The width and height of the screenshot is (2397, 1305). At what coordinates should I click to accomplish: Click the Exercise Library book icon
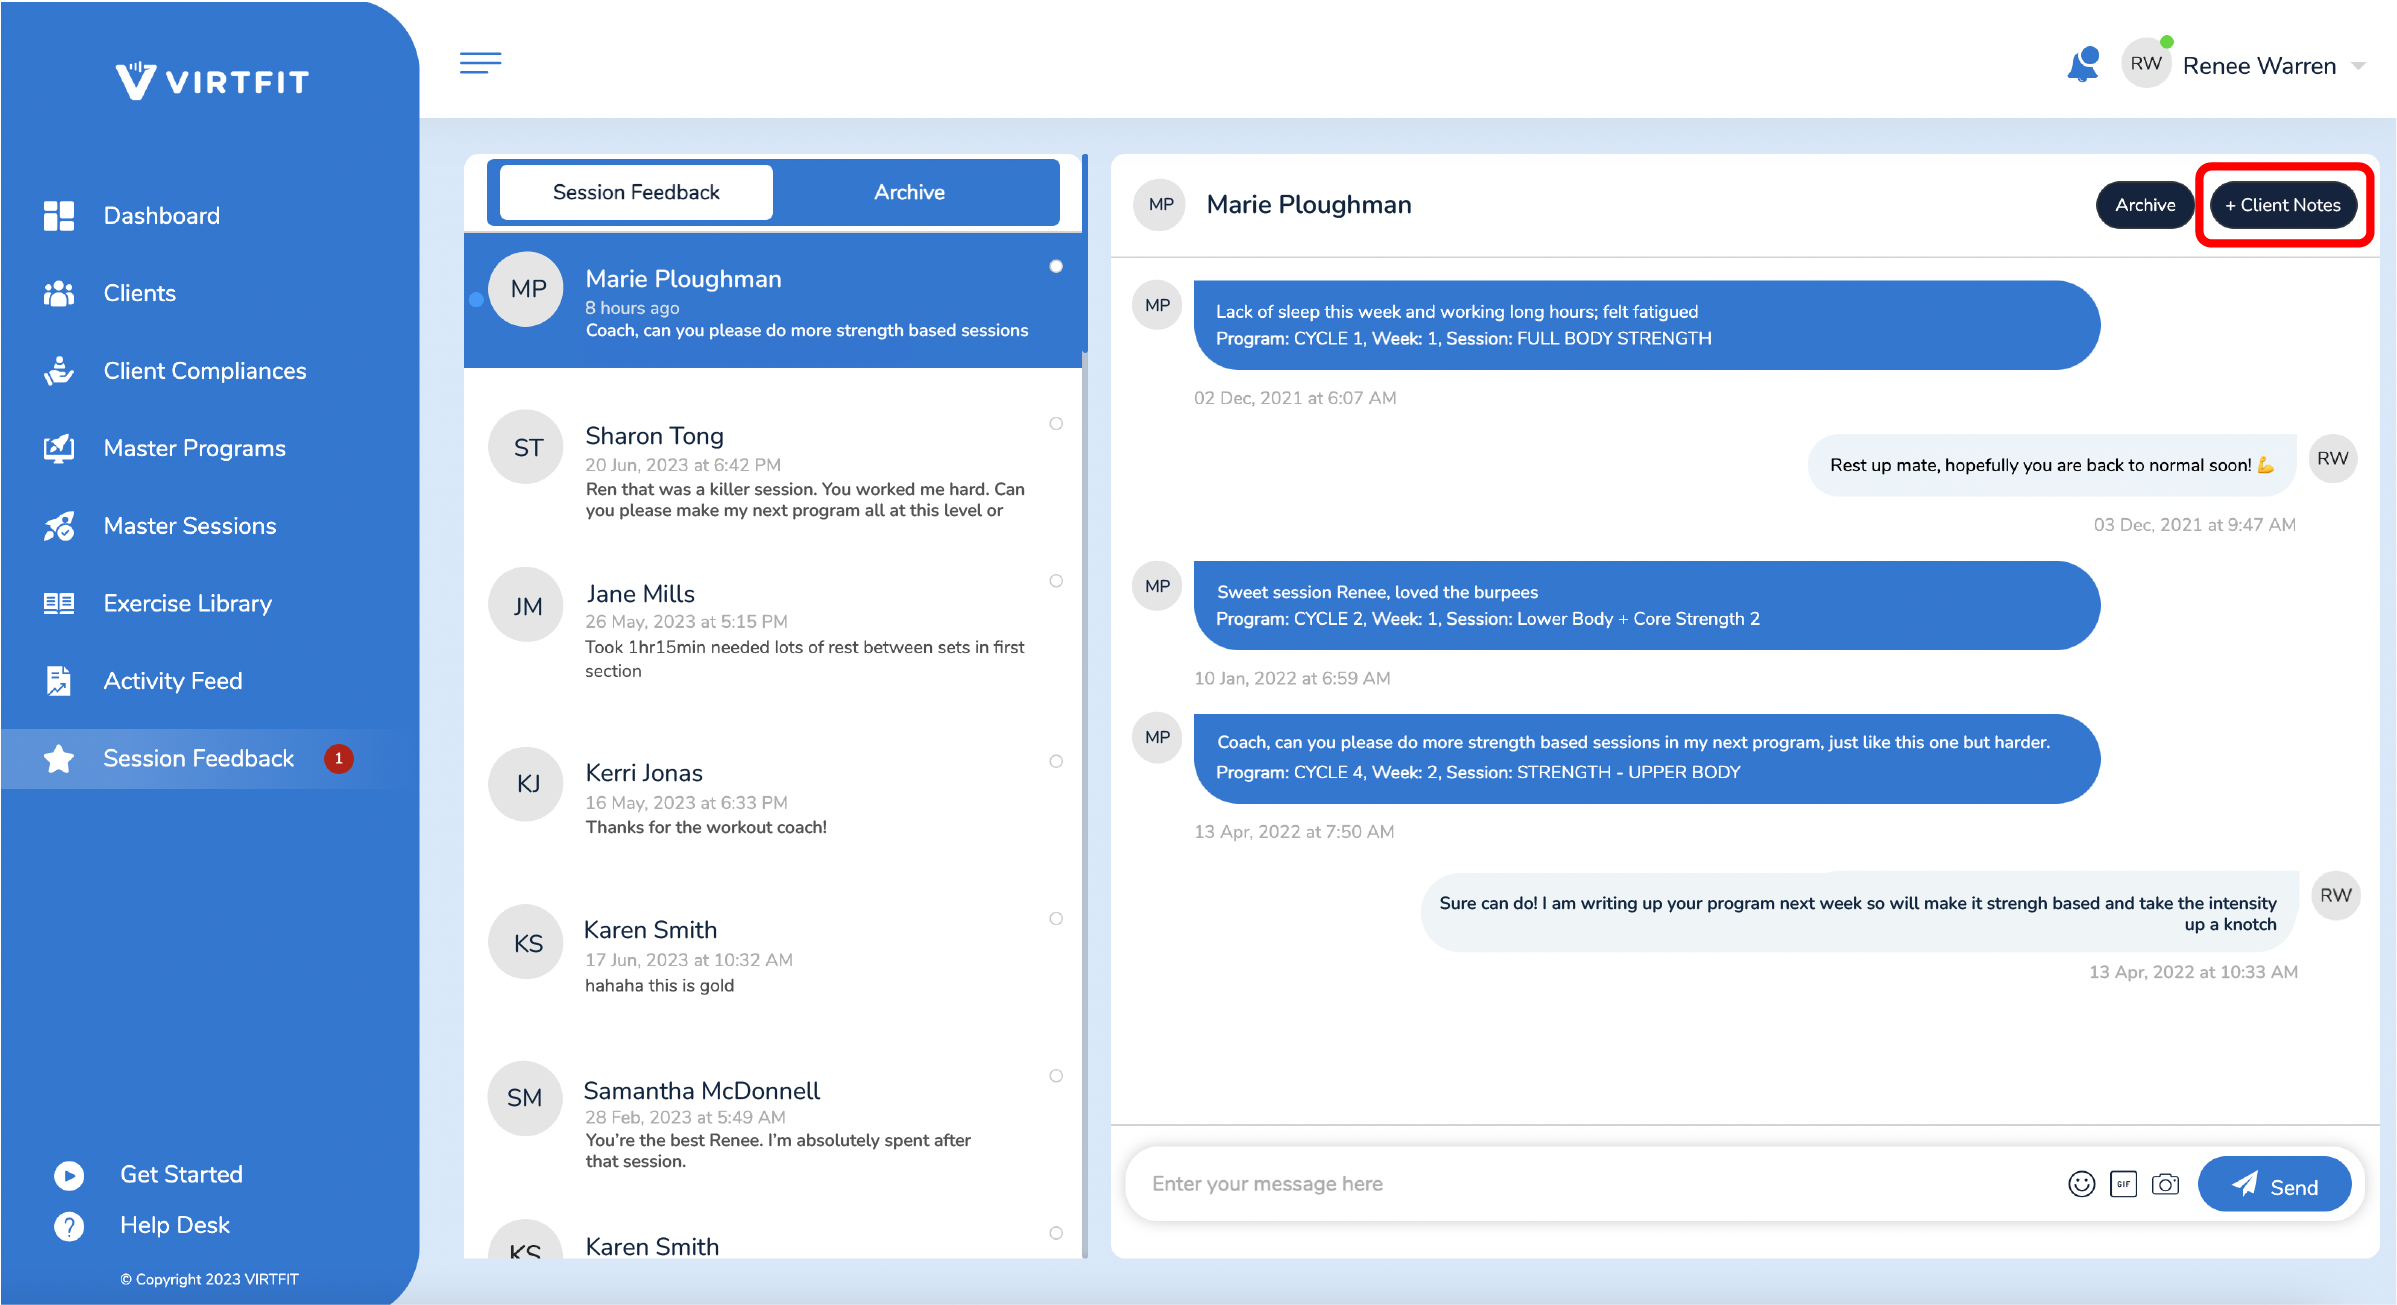pyautogui.click(x=59, y=603)
